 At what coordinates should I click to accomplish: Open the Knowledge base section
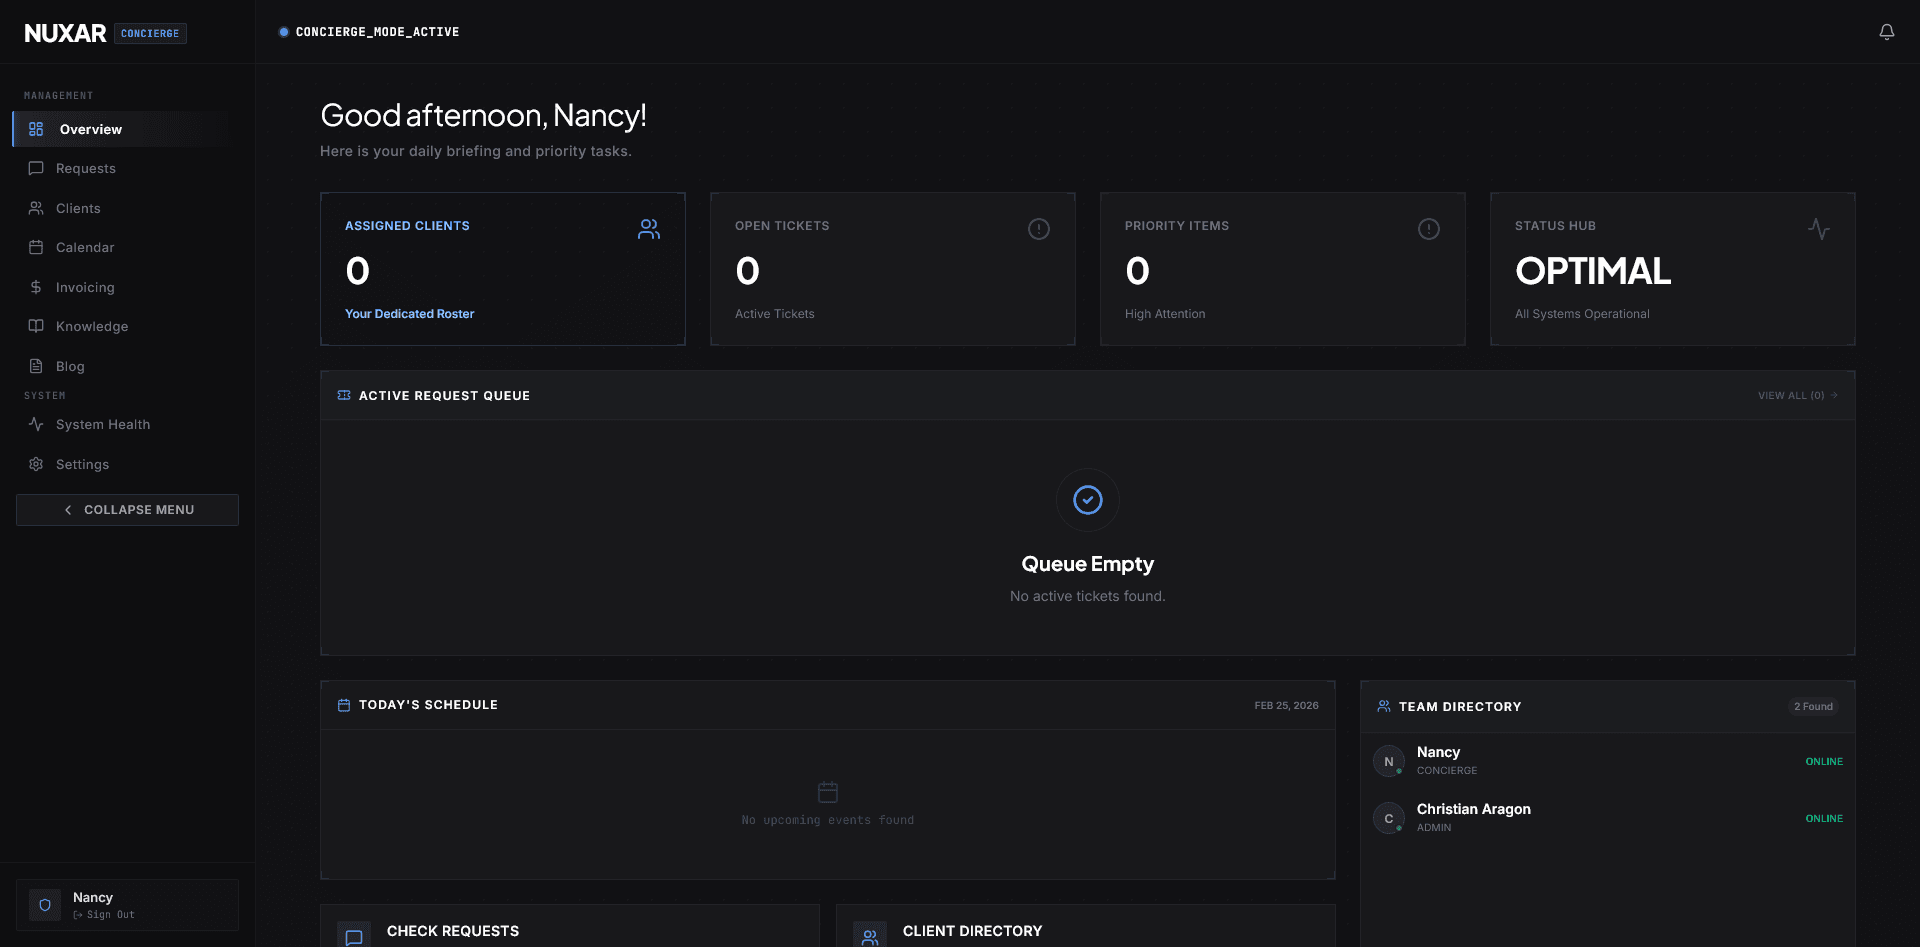point(92,327)
